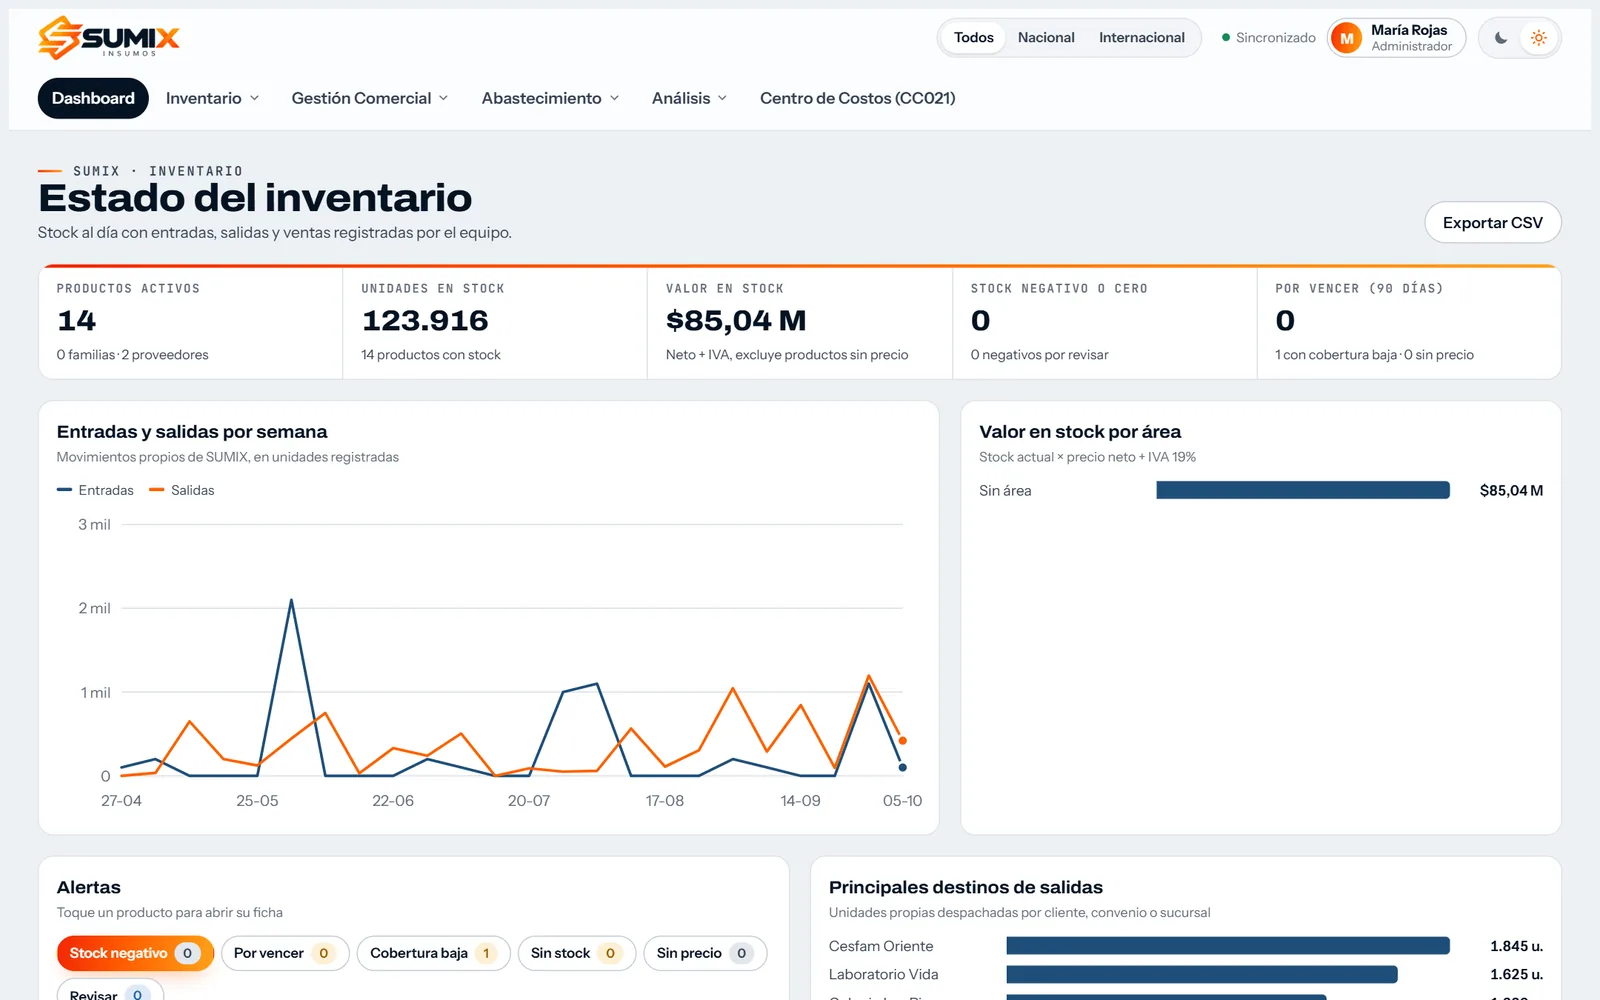Click the Estado del inventario heading
1600x1000 pixels.
(255, 198)
